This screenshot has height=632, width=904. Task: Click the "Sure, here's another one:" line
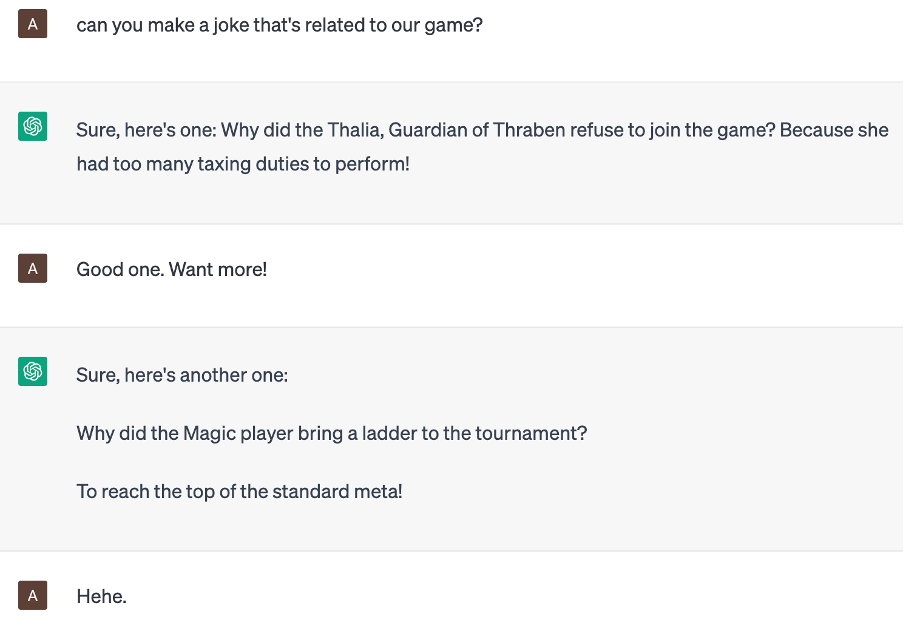pyautogui.click(x=182, y=375)
